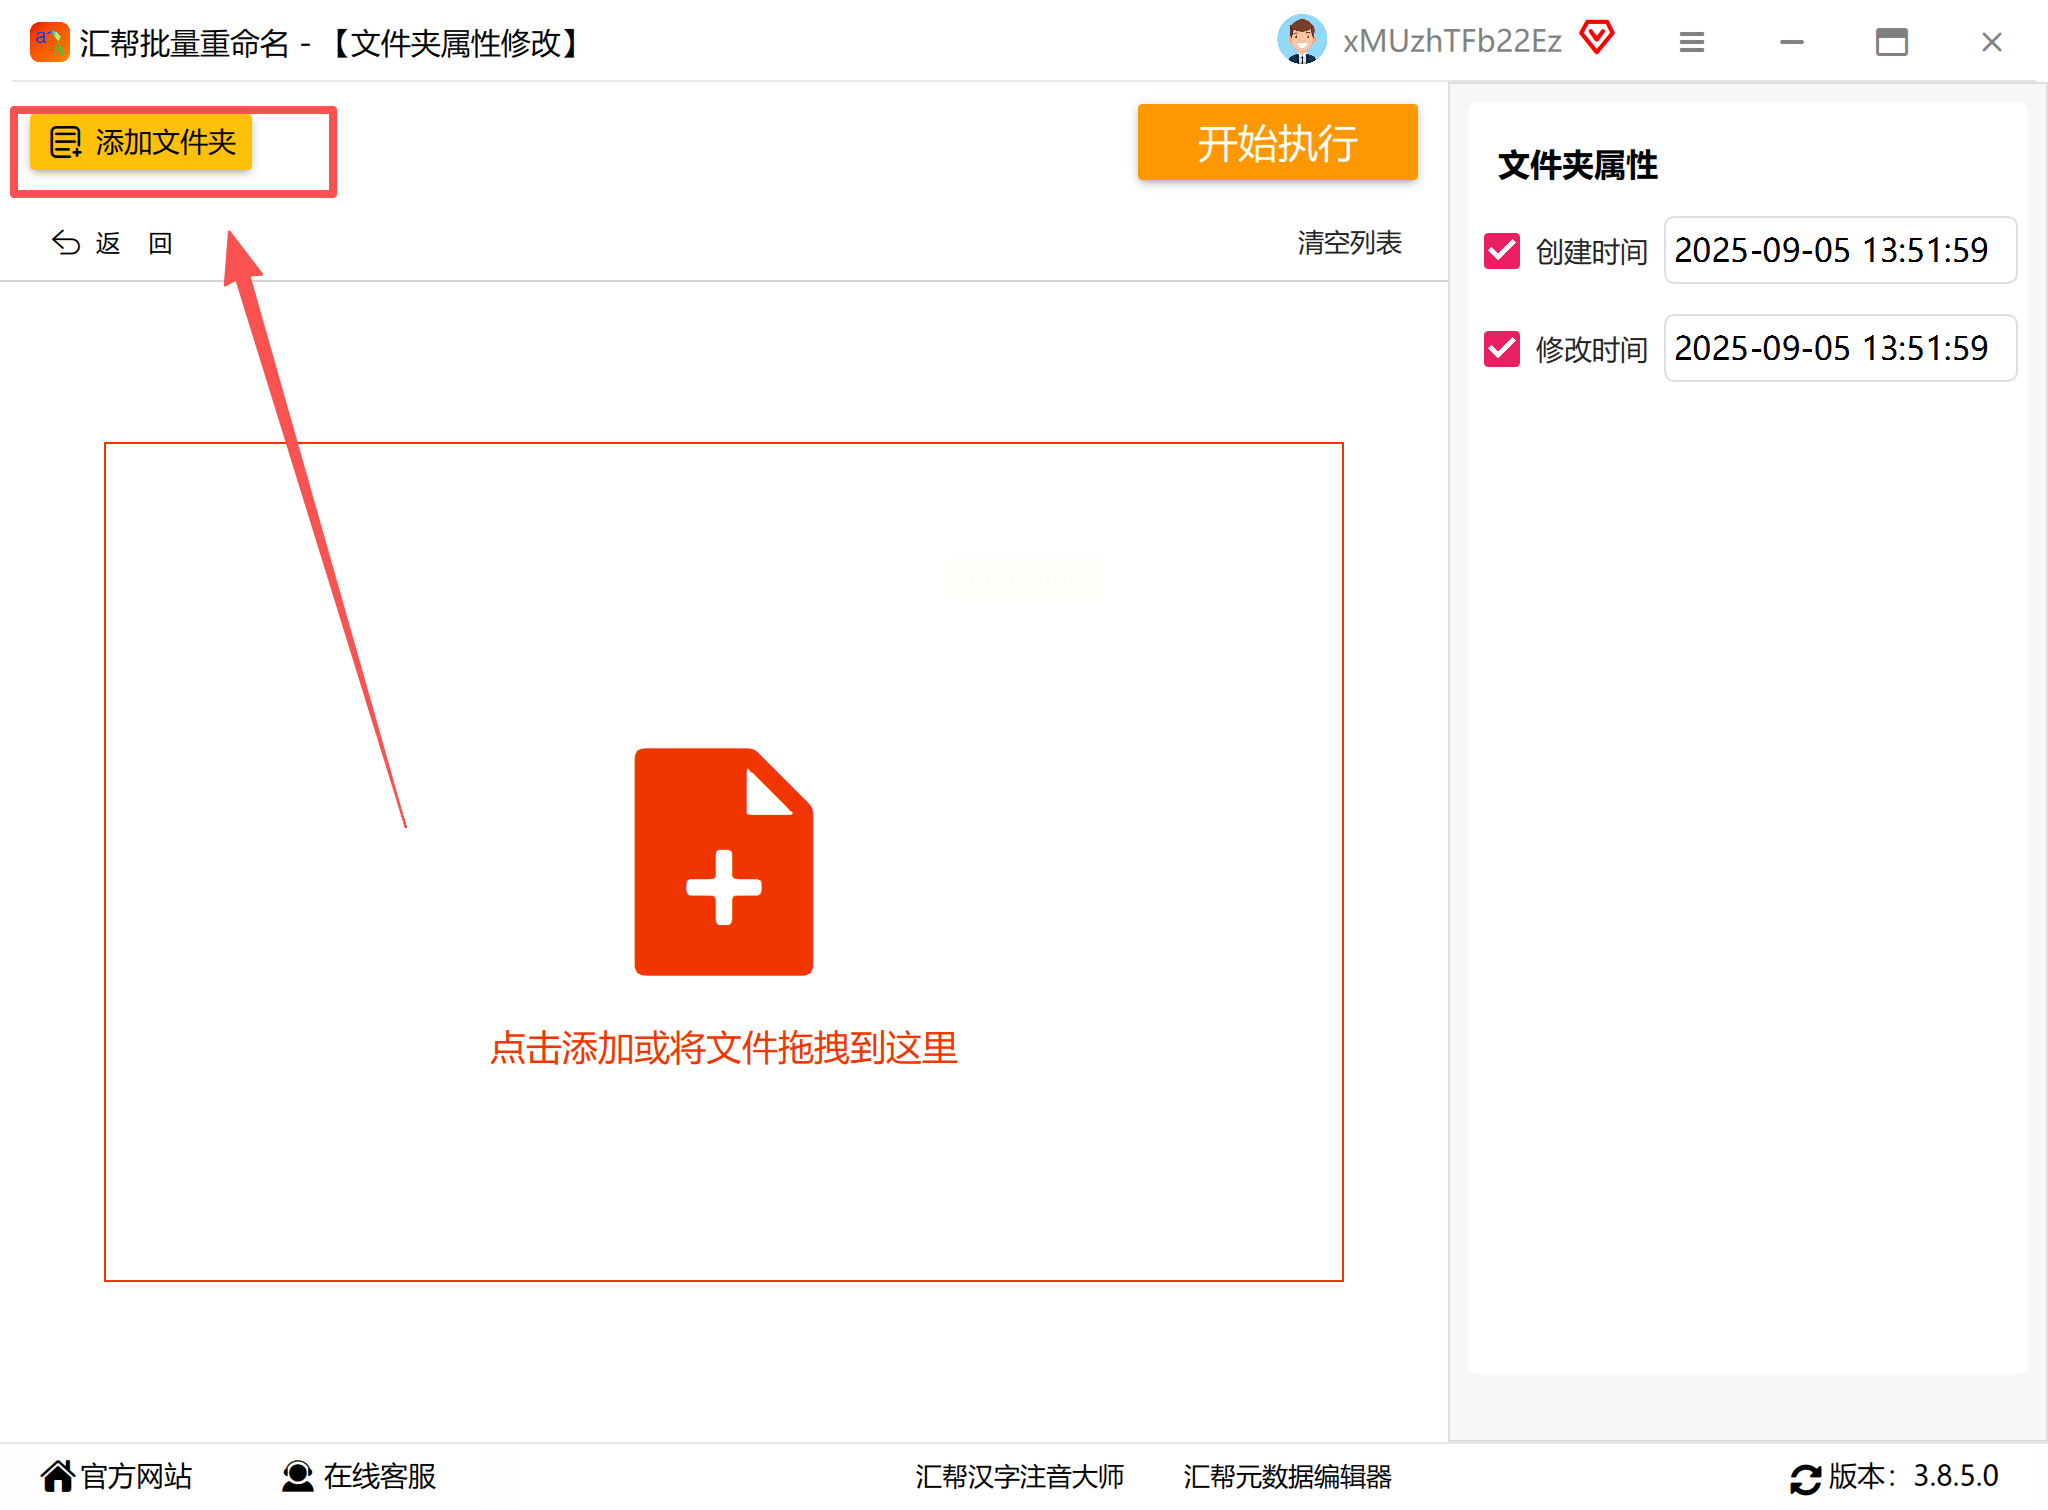Click the online customer service headset icon

click(297, 1475)
